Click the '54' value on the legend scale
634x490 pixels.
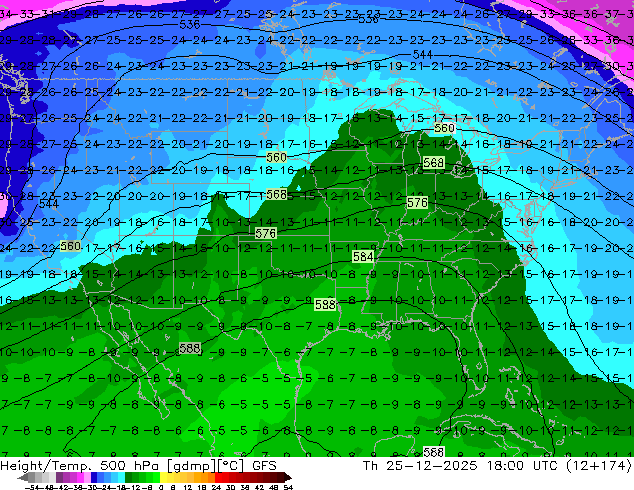click(288, 487)
